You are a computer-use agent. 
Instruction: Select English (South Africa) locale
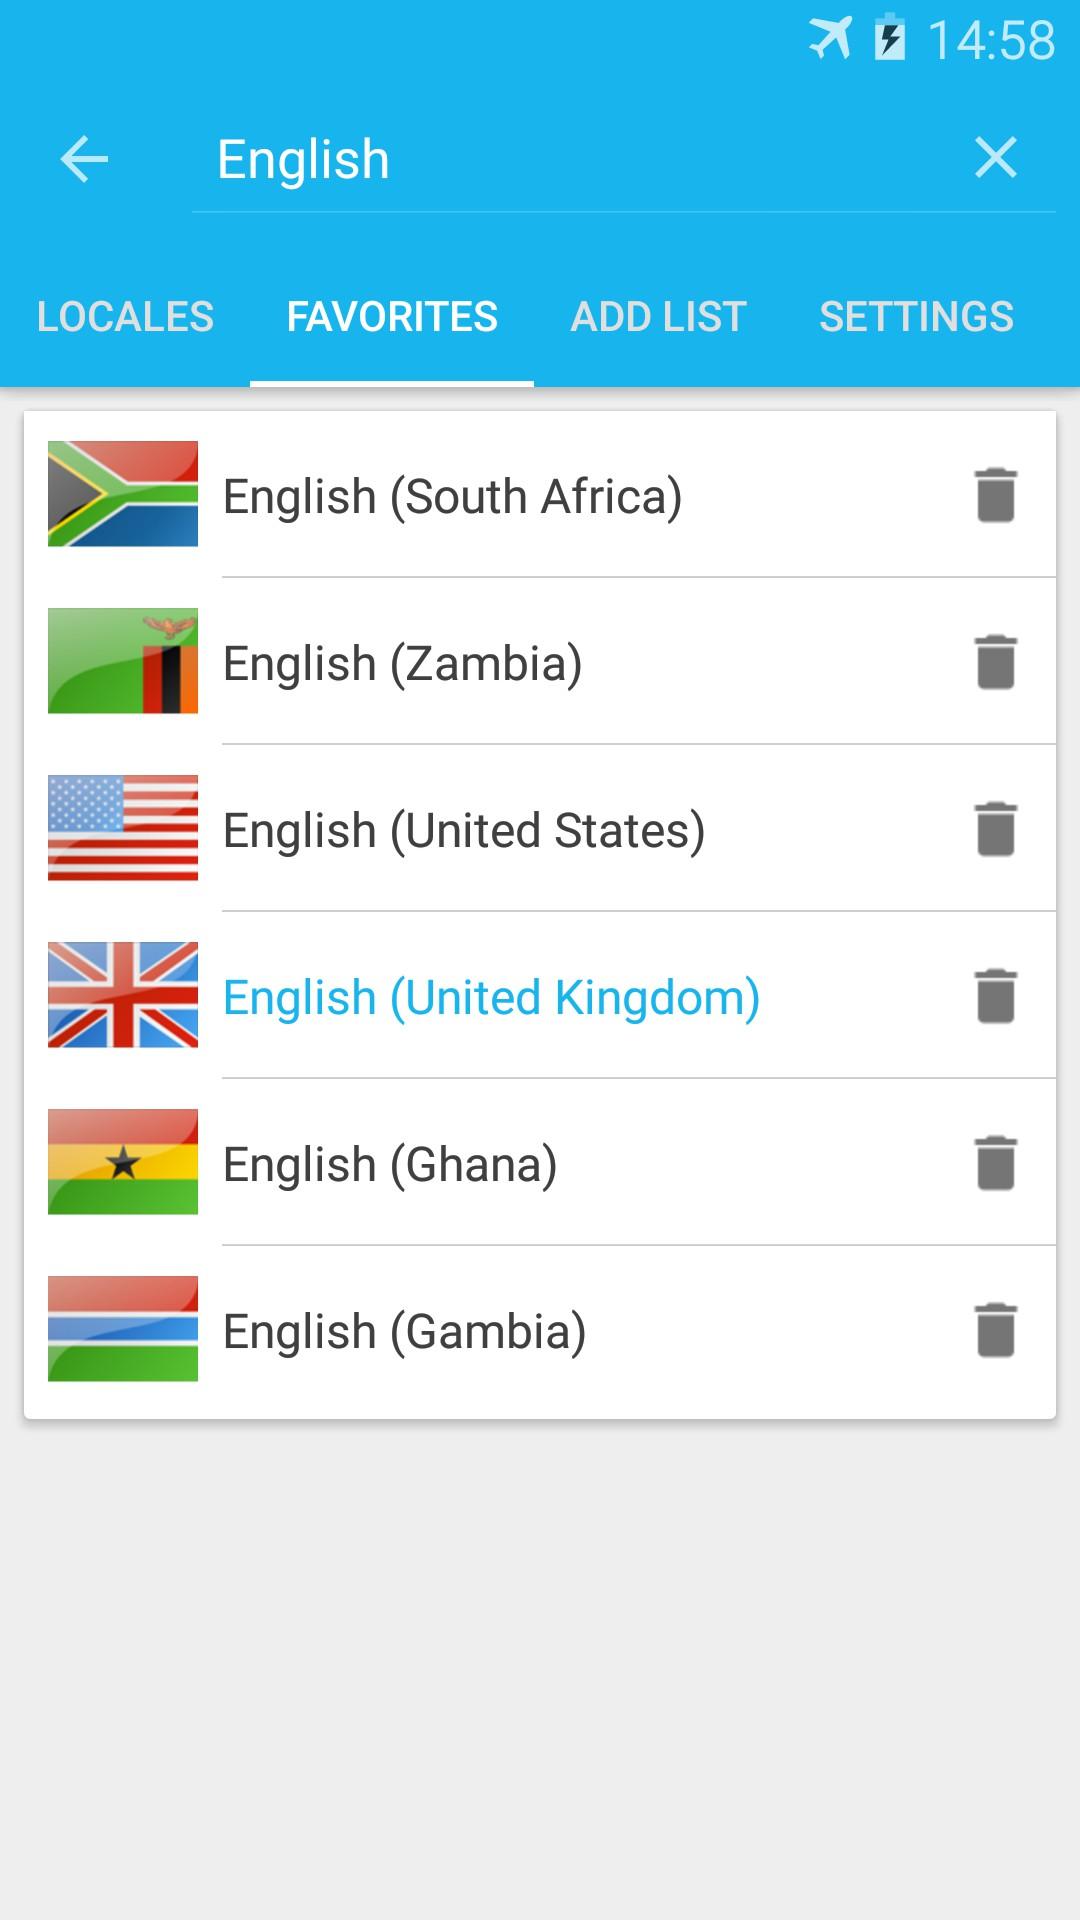[x=452, y=496]
